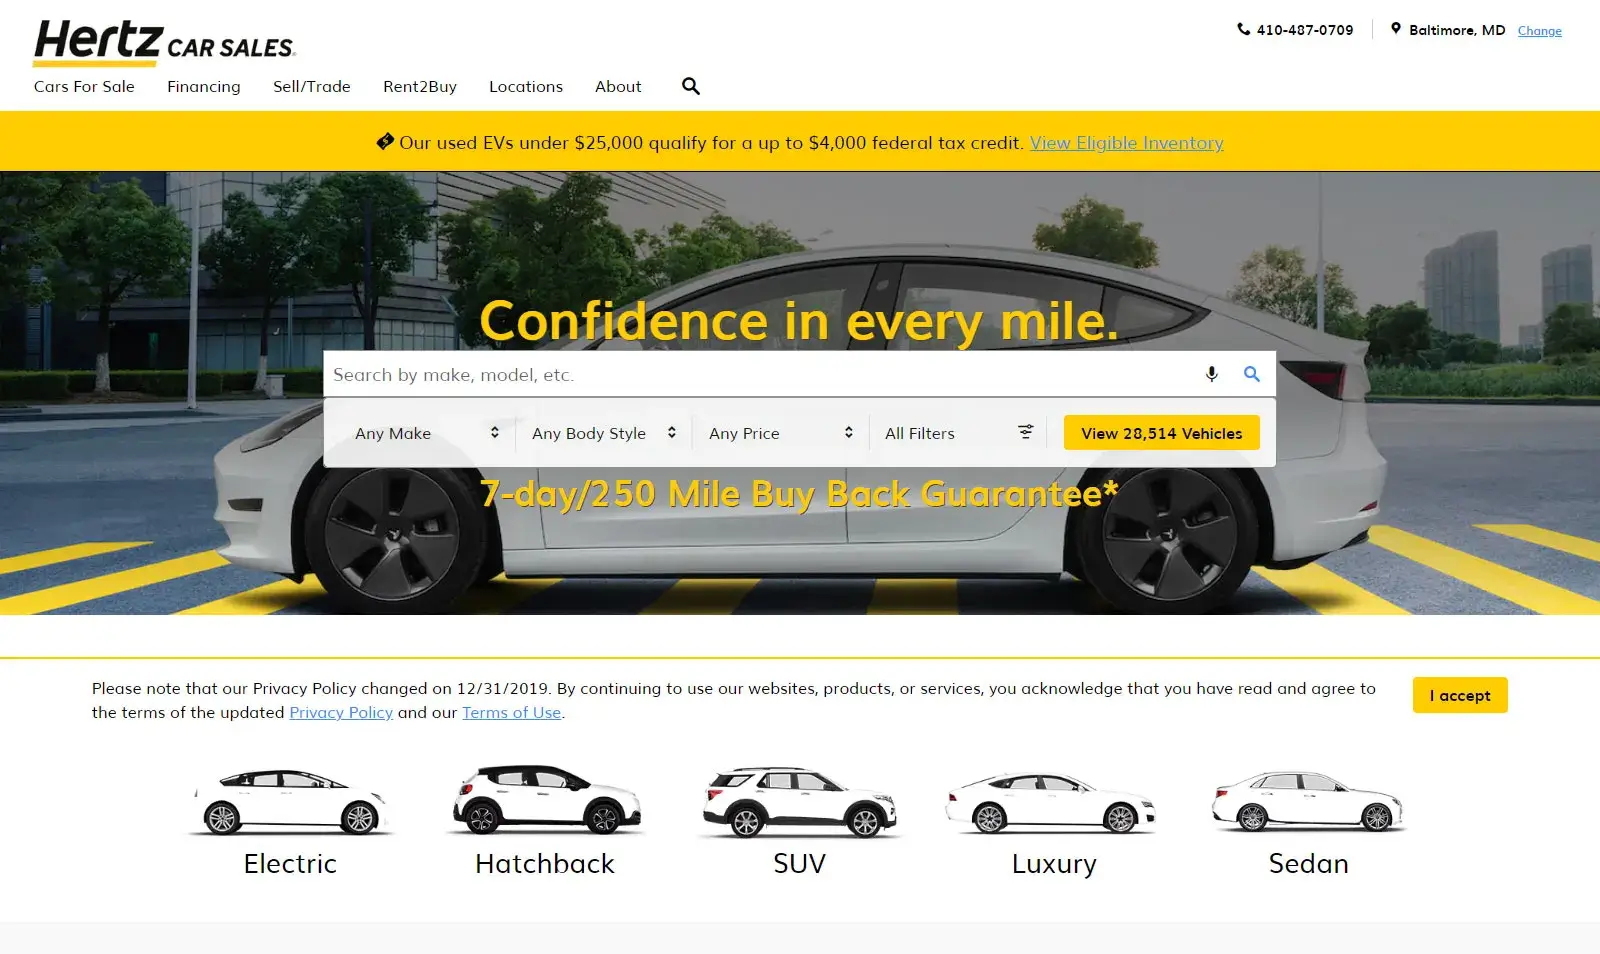Click the Sedan category label

pos(1308,863)
